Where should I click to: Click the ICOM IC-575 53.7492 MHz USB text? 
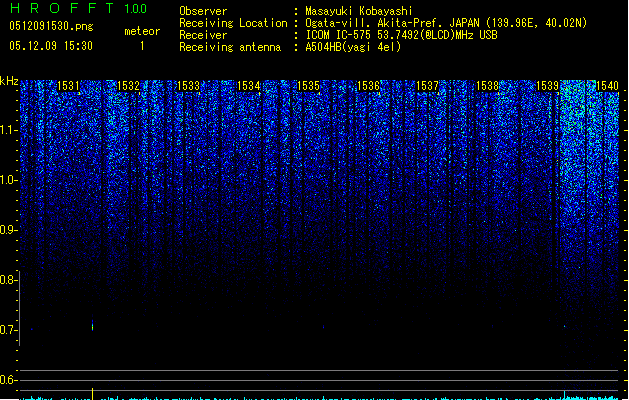(401, 35)
